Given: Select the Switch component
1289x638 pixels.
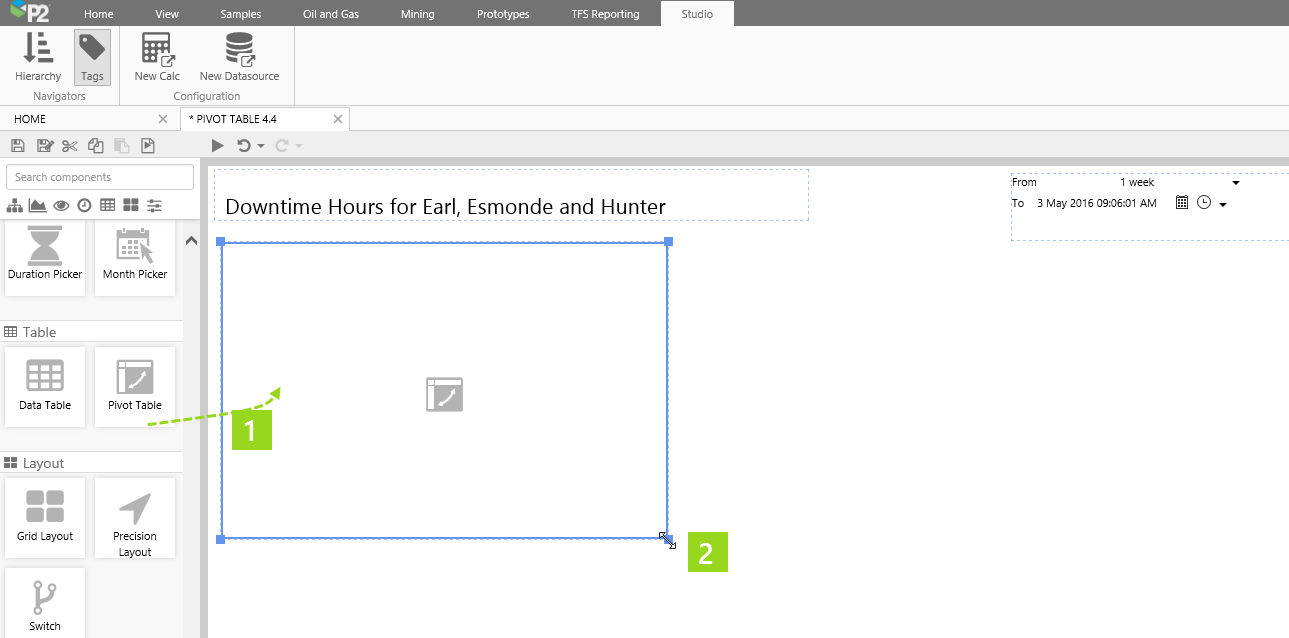Looking at the screenshot, I should 45,603.
